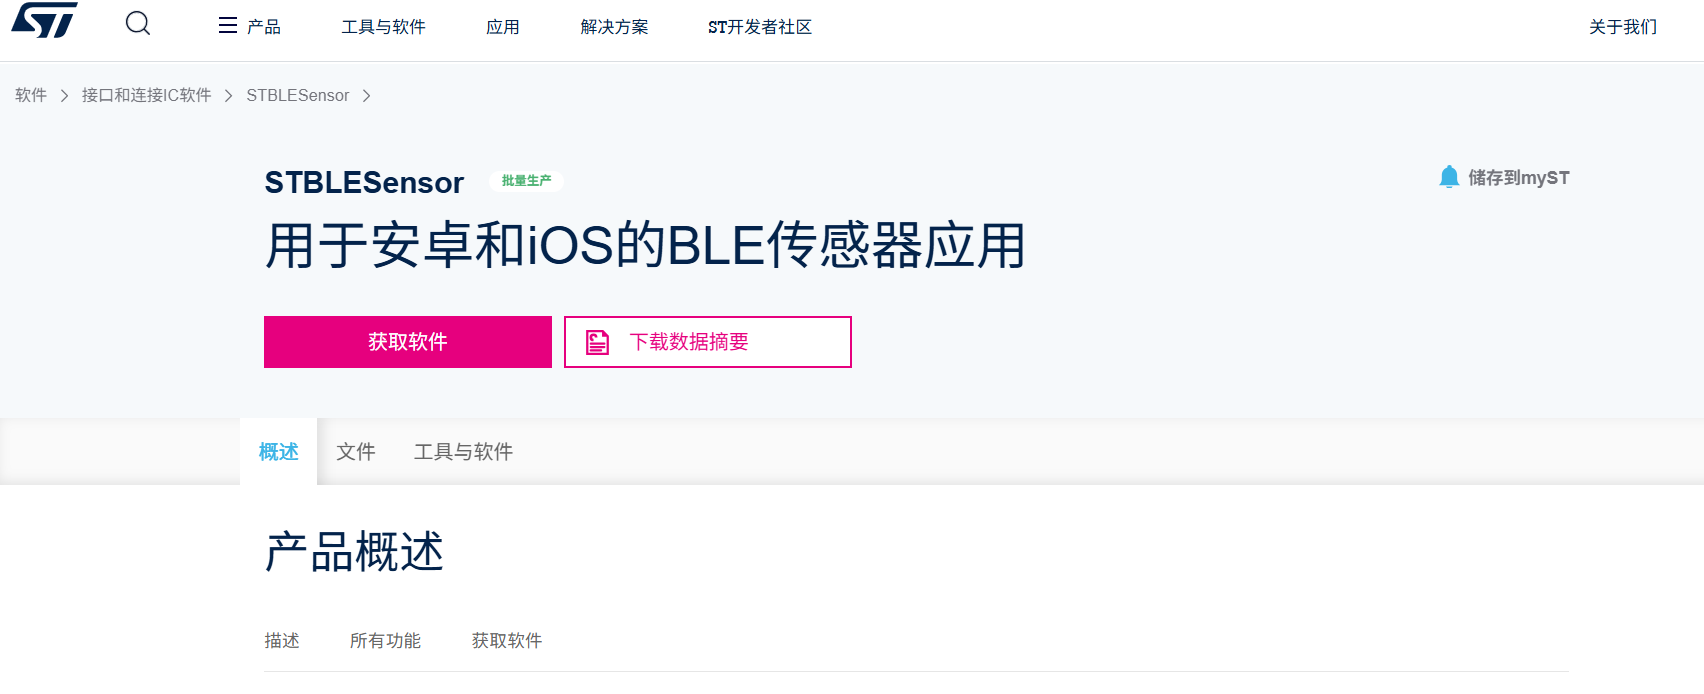1704x694 pixels.
Task: Click the hamburger menu next to 产品
Action: click(227, 26)
